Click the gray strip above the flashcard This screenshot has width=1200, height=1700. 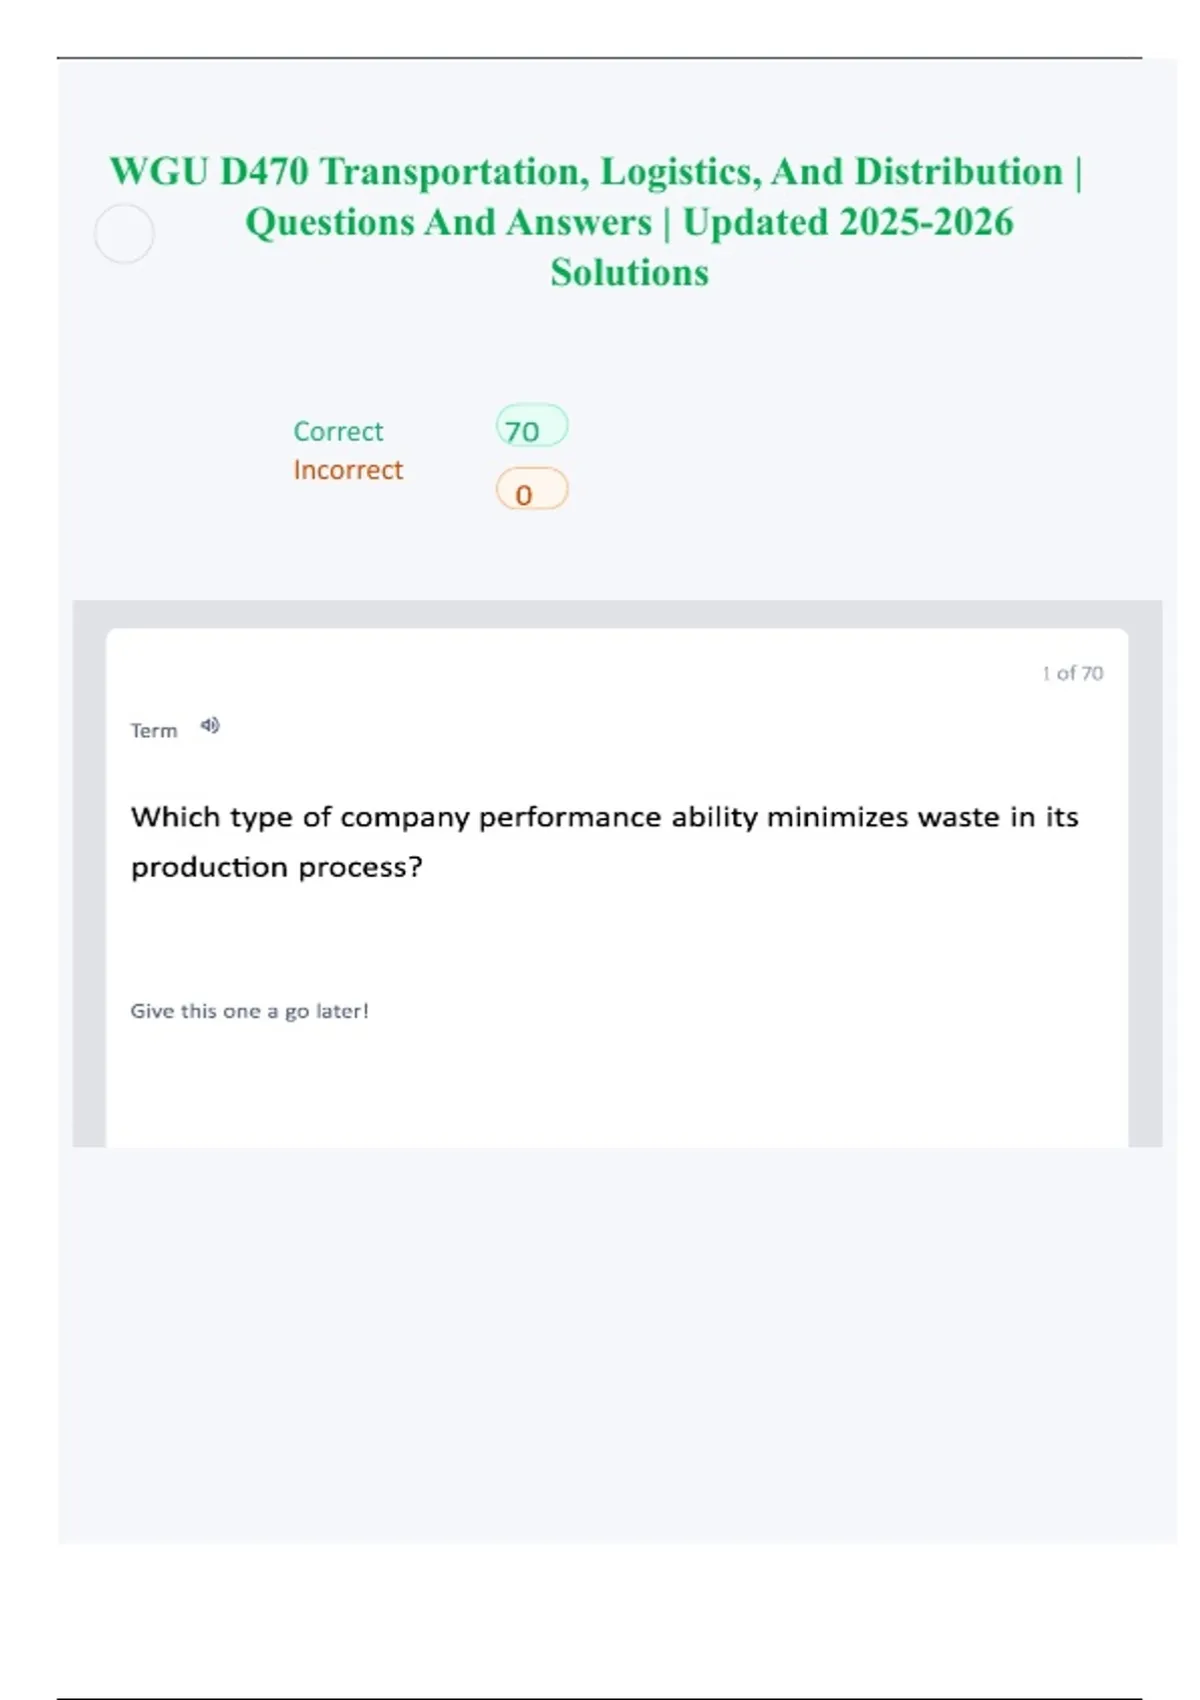click(x=617, y=614)
